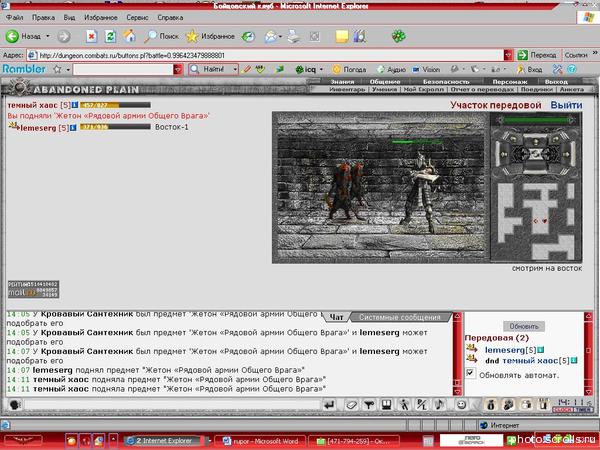This screenshot has height=450, width=600.
Task: Open the Знания game menu
Action: [x=342, y=82]
